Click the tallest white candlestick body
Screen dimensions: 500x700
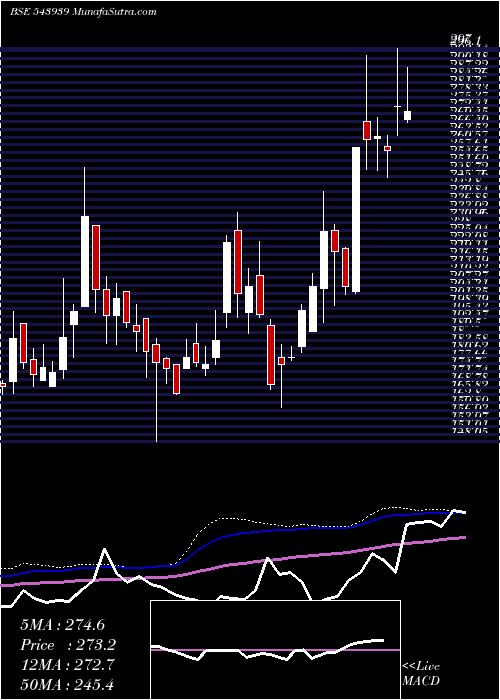point(356,220)
